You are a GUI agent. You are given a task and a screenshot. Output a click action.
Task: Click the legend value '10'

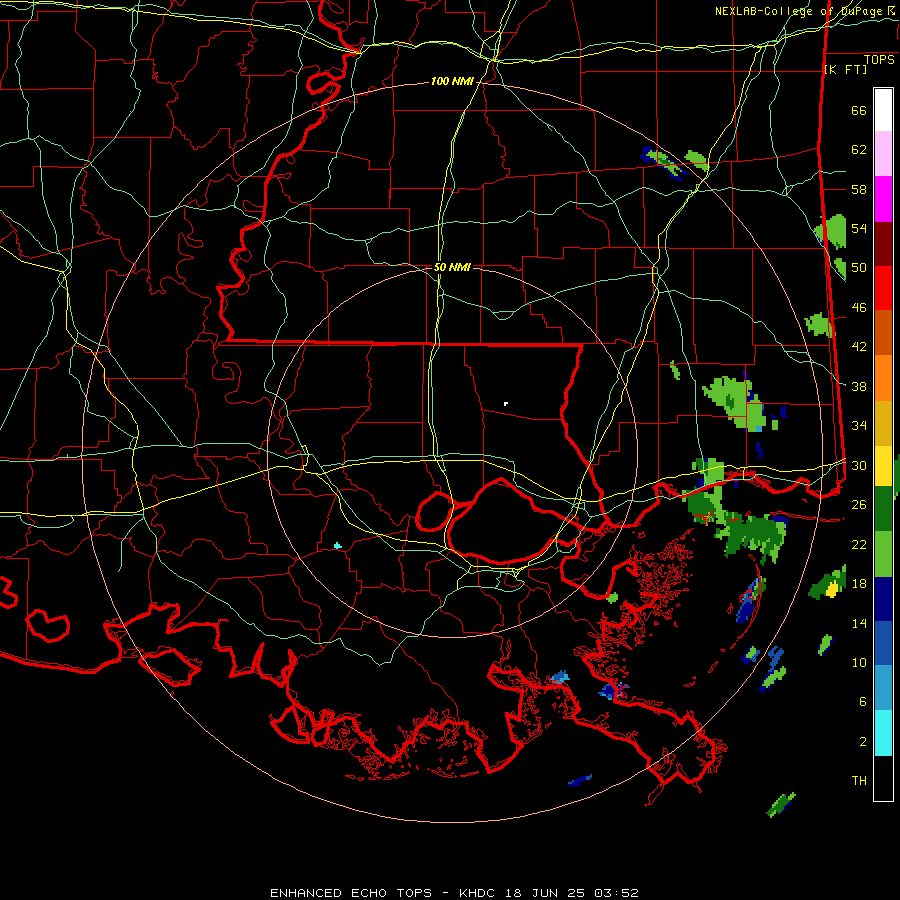click(x=859, y=662)
